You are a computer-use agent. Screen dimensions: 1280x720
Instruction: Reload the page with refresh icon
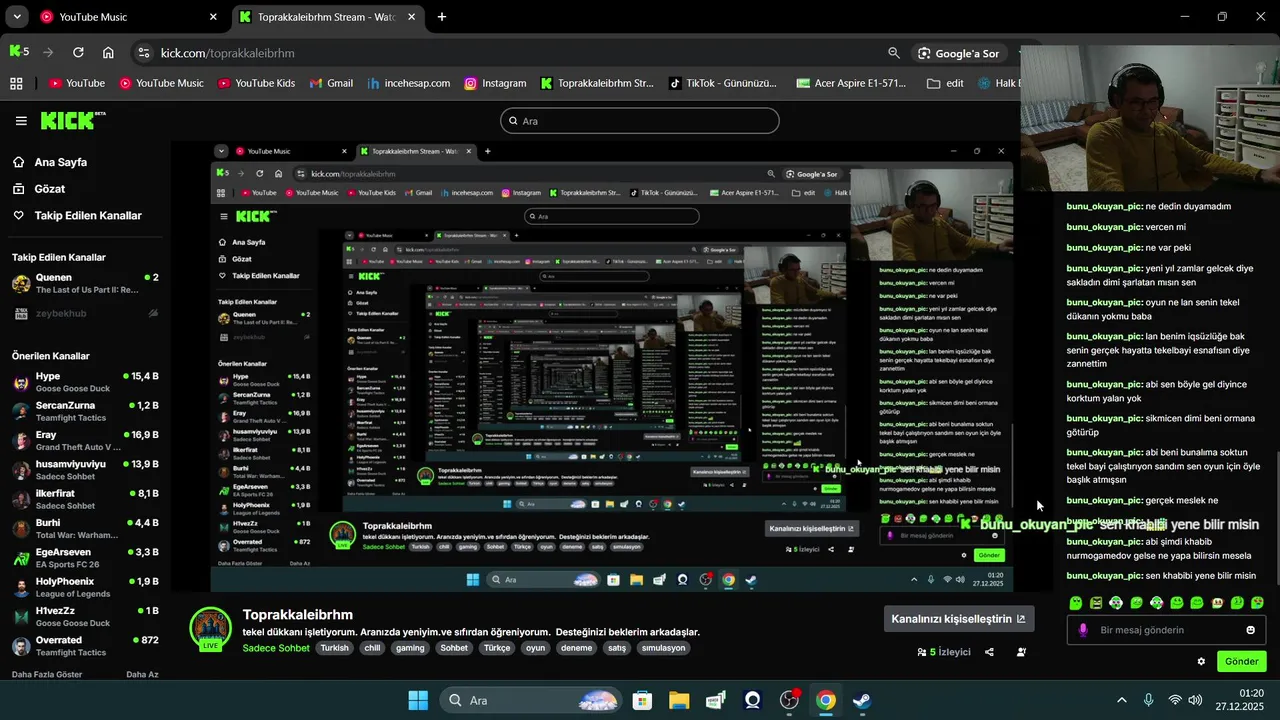click(78, 53)
